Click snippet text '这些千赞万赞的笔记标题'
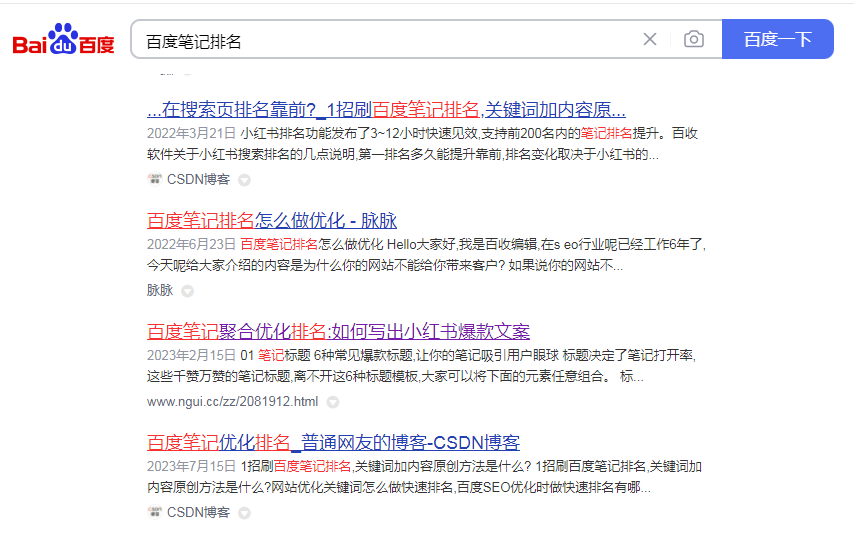854x536 pixels. pos(218,376)
